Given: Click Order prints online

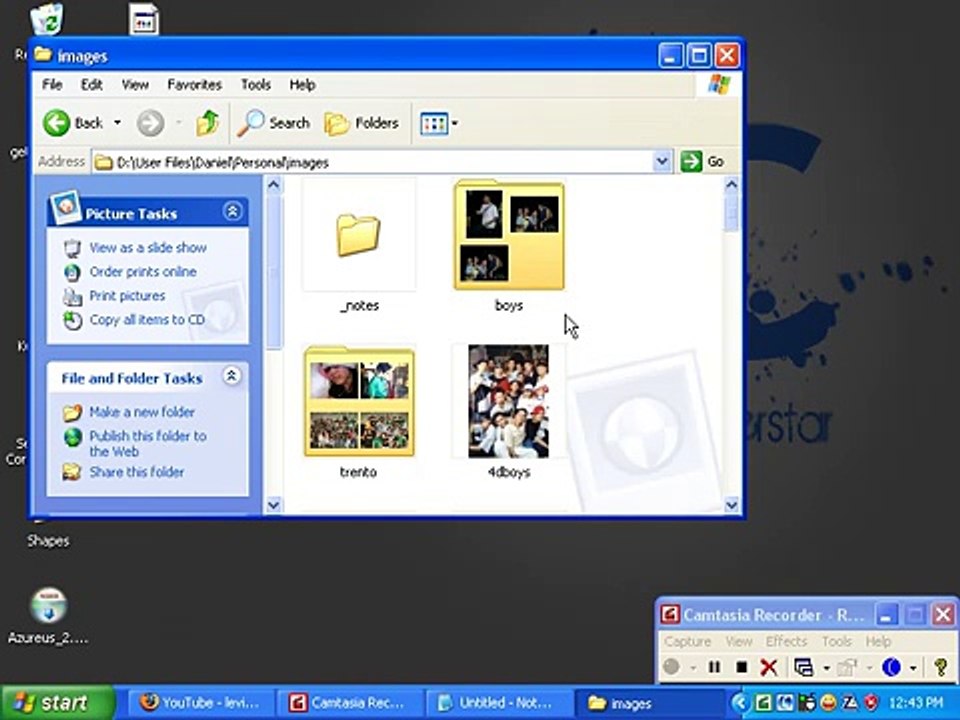Looking at the screenshot, I should (x=143, y=271).
